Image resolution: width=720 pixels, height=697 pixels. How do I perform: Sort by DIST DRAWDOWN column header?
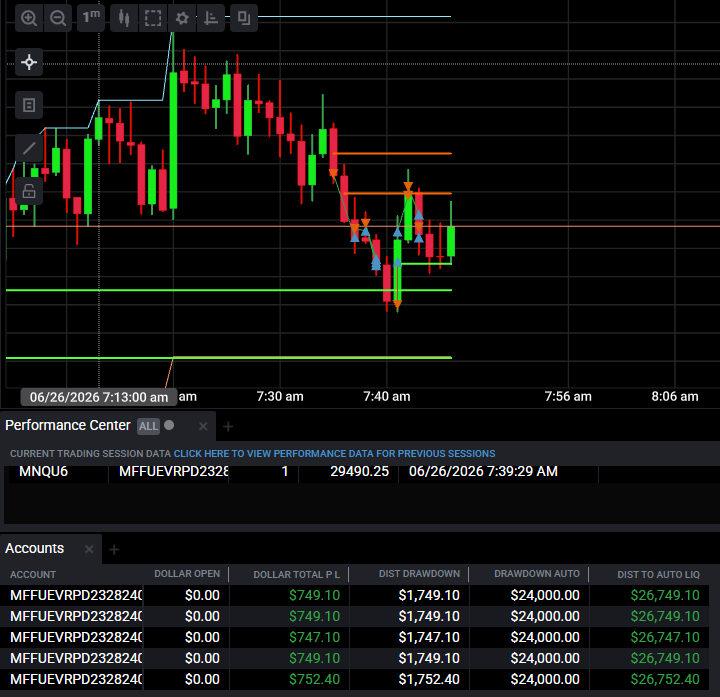coord(419,573)
